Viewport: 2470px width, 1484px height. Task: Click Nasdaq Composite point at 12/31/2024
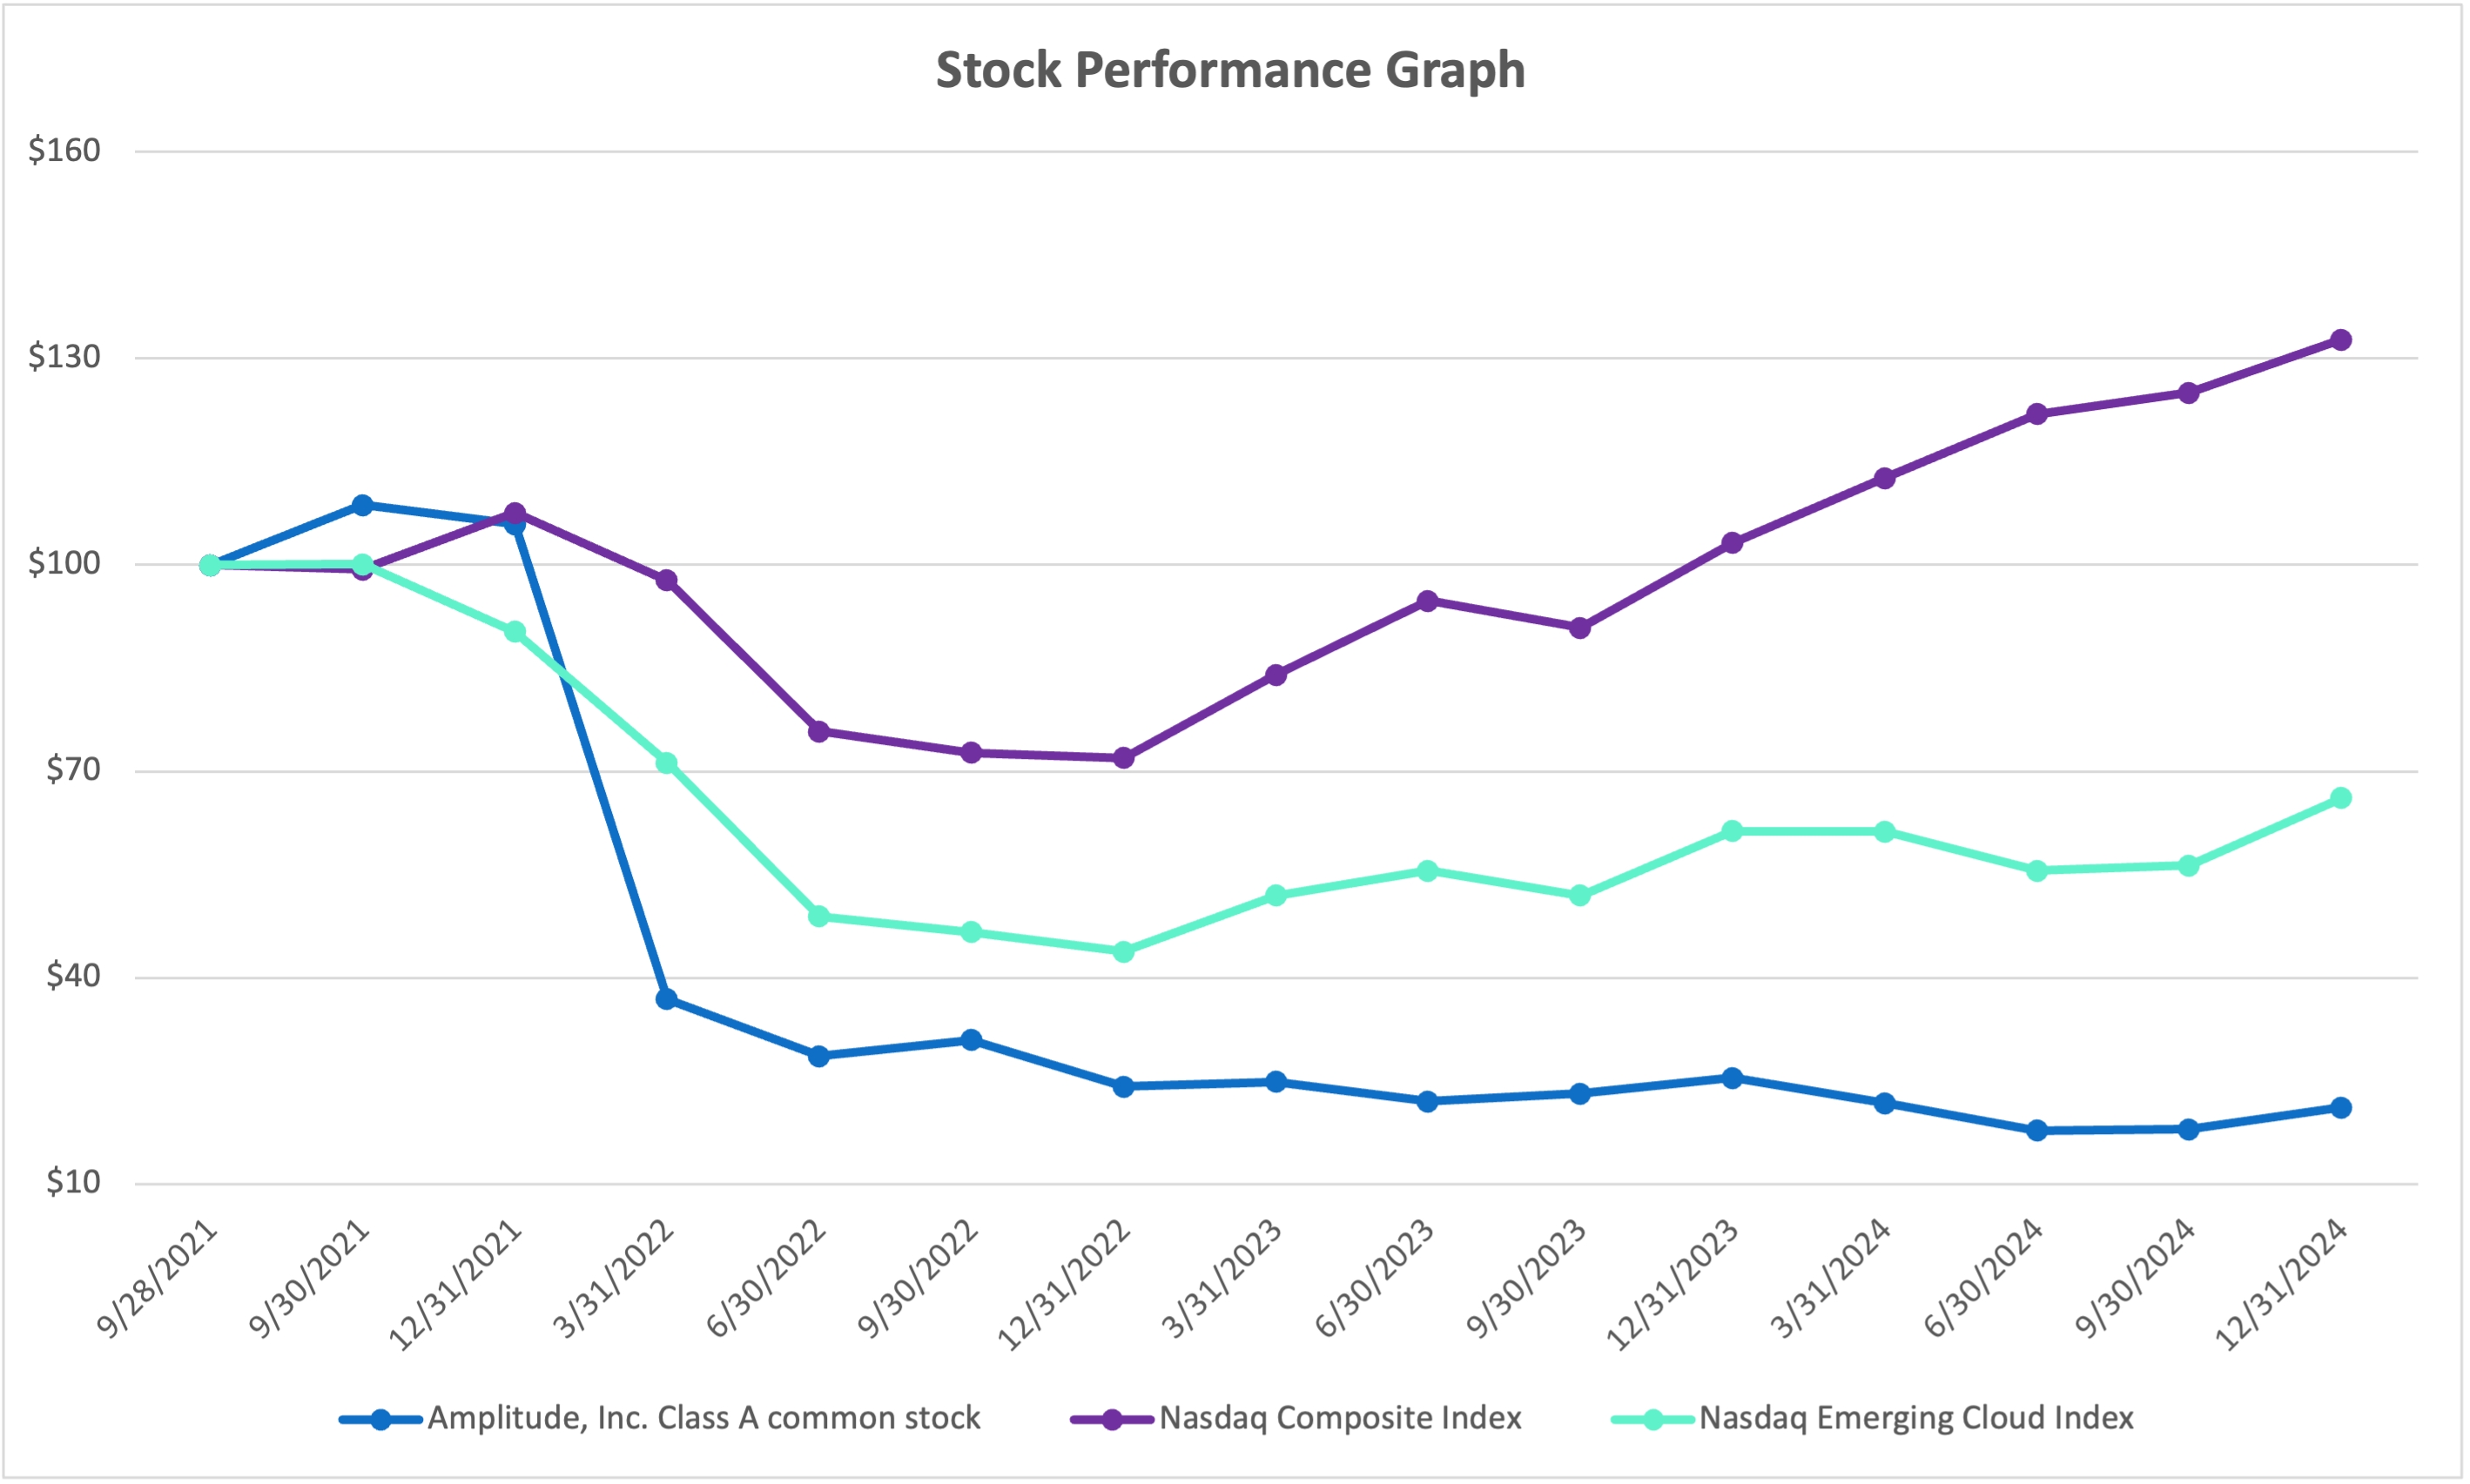(2341, 340)
